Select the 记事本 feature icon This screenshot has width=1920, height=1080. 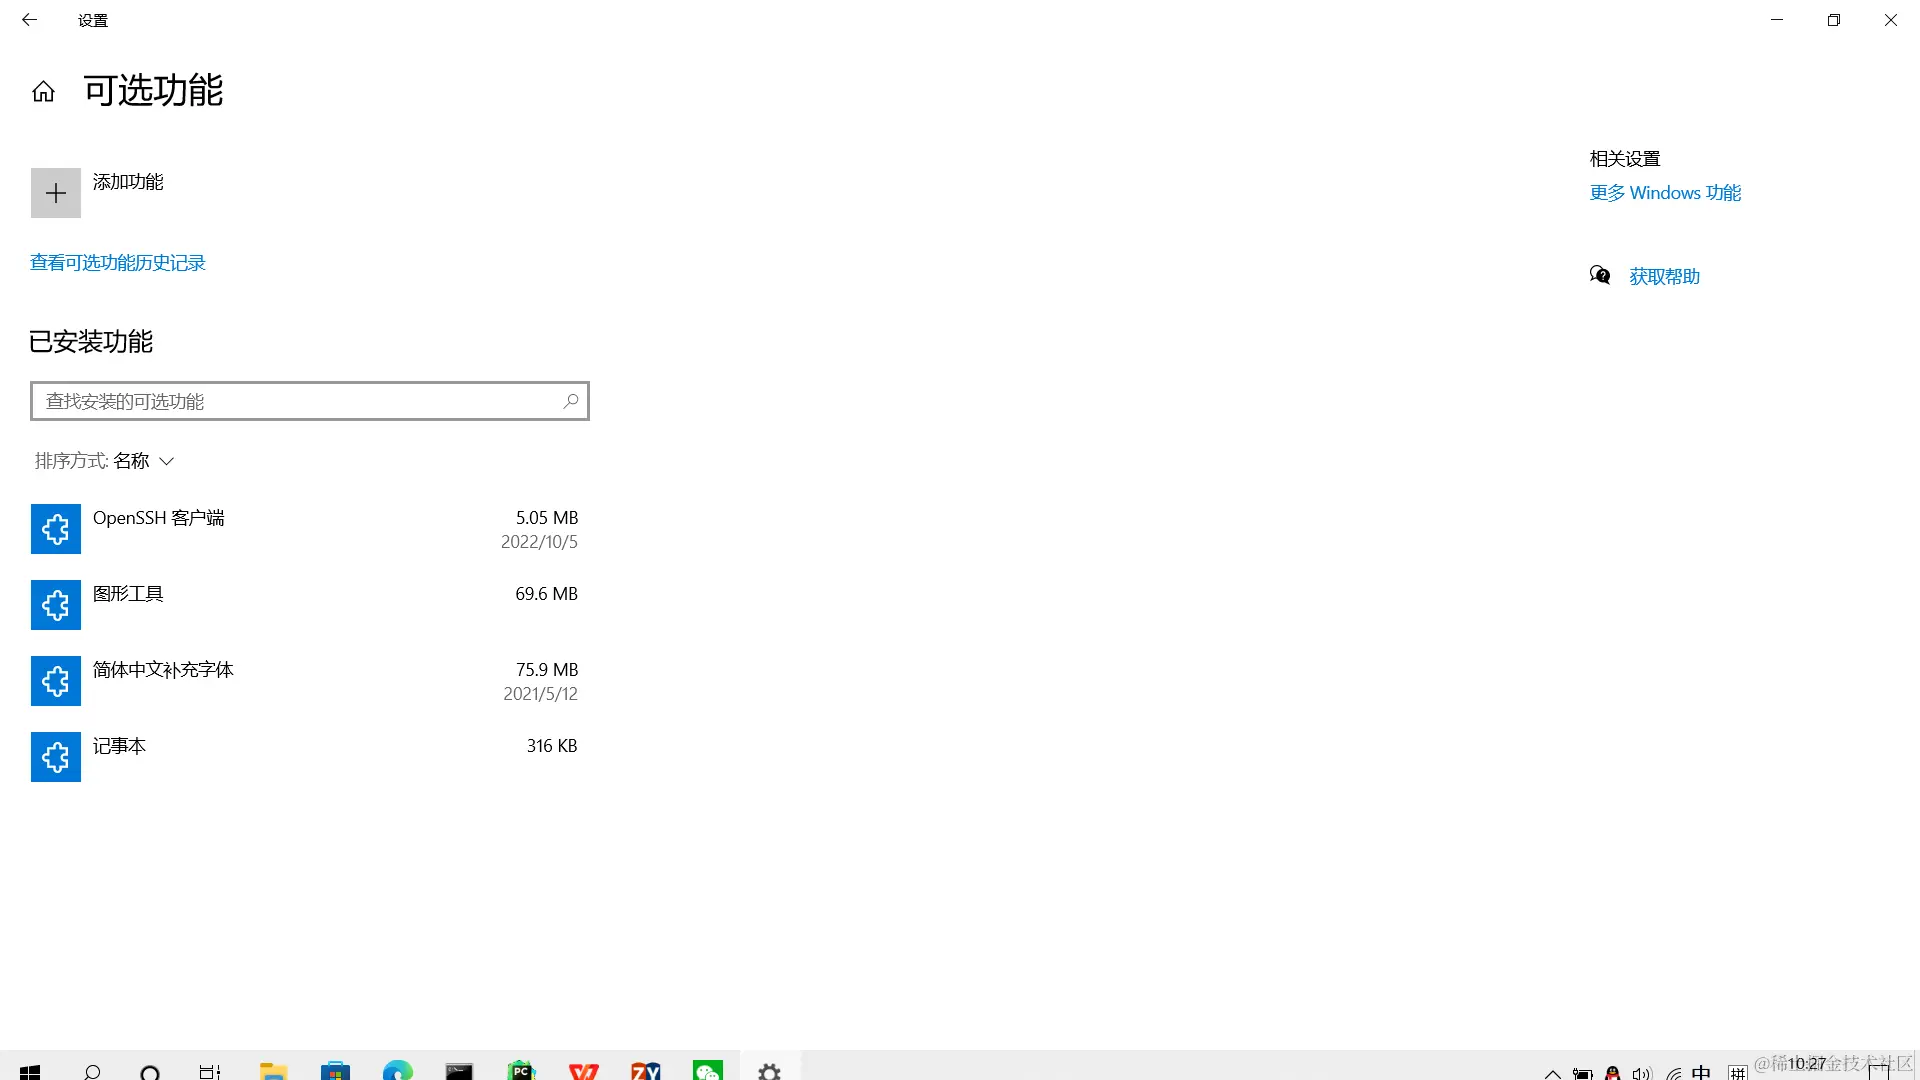[x=56, y=757]
